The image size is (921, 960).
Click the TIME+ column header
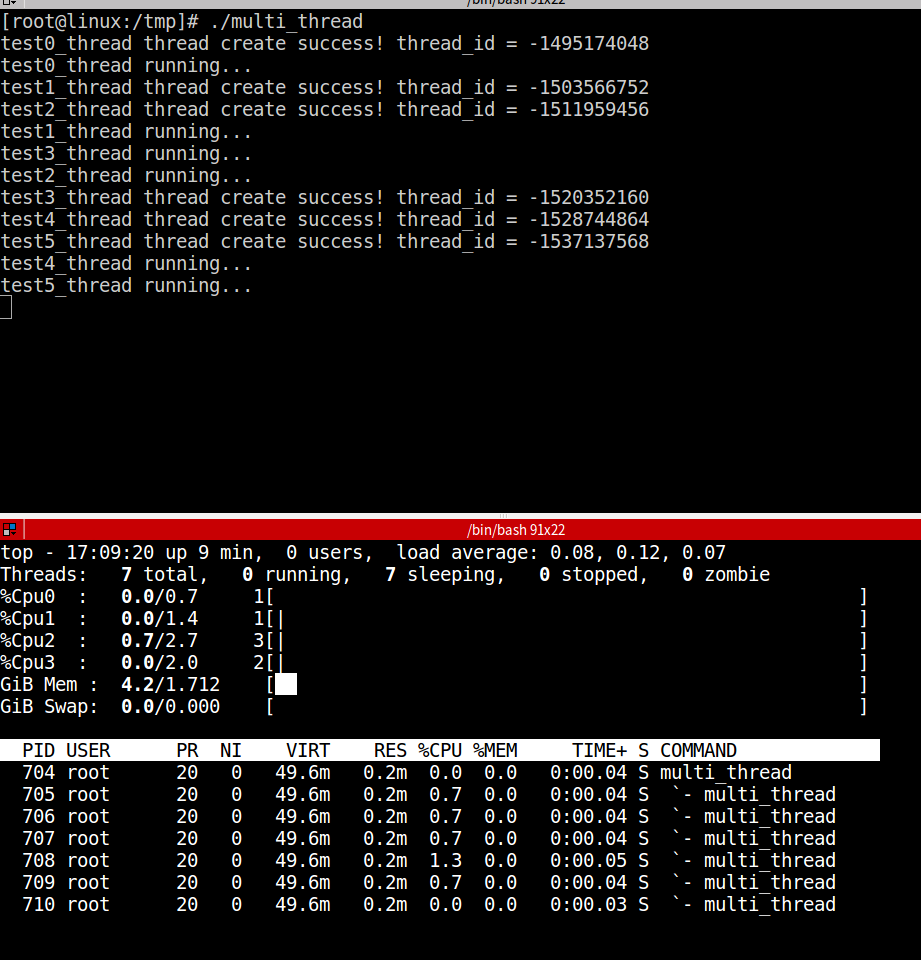[x=599, y=750]
